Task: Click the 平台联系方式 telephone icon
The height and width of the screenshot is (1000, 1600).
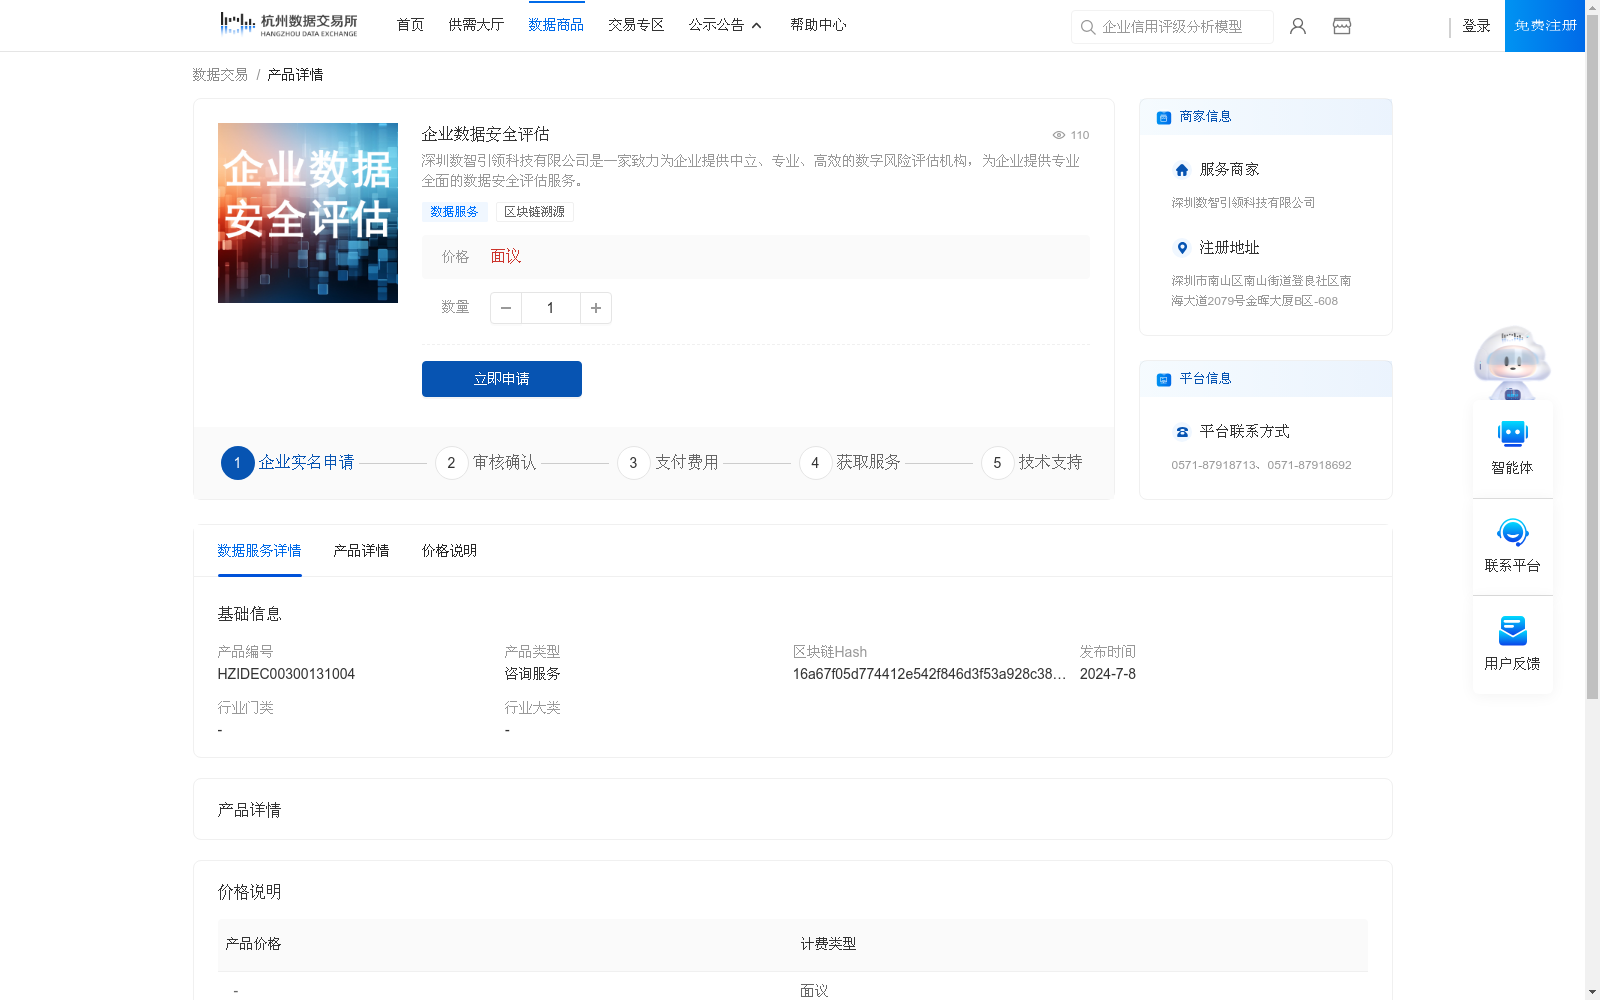Action: pyautogui.click(x=1182, y=432)
